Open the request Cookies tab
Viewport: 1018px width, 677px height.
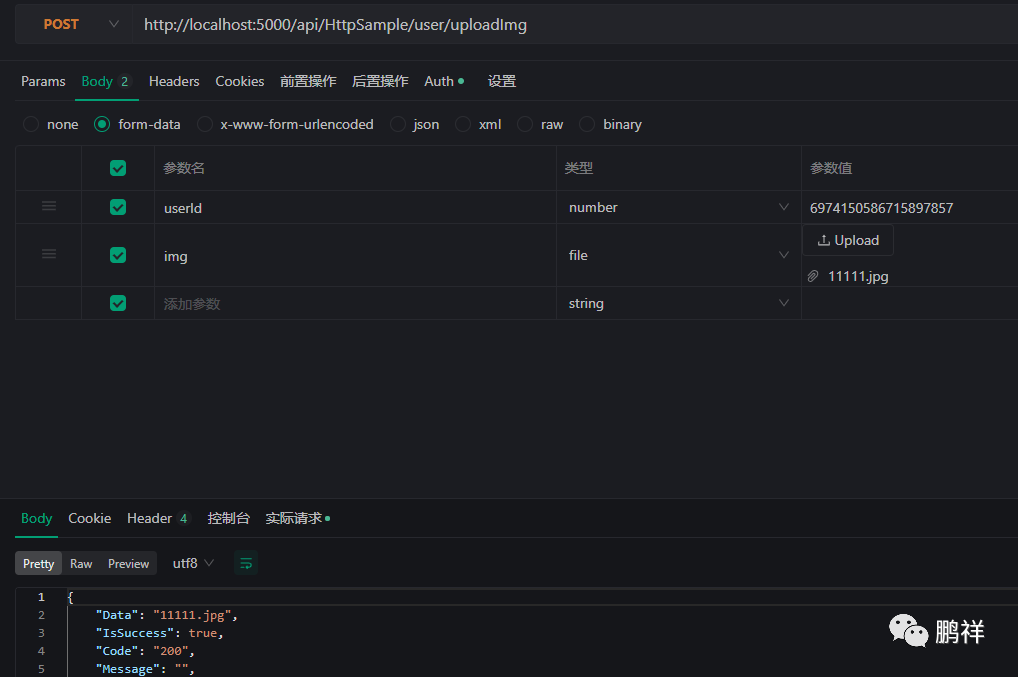pos(240,81)
